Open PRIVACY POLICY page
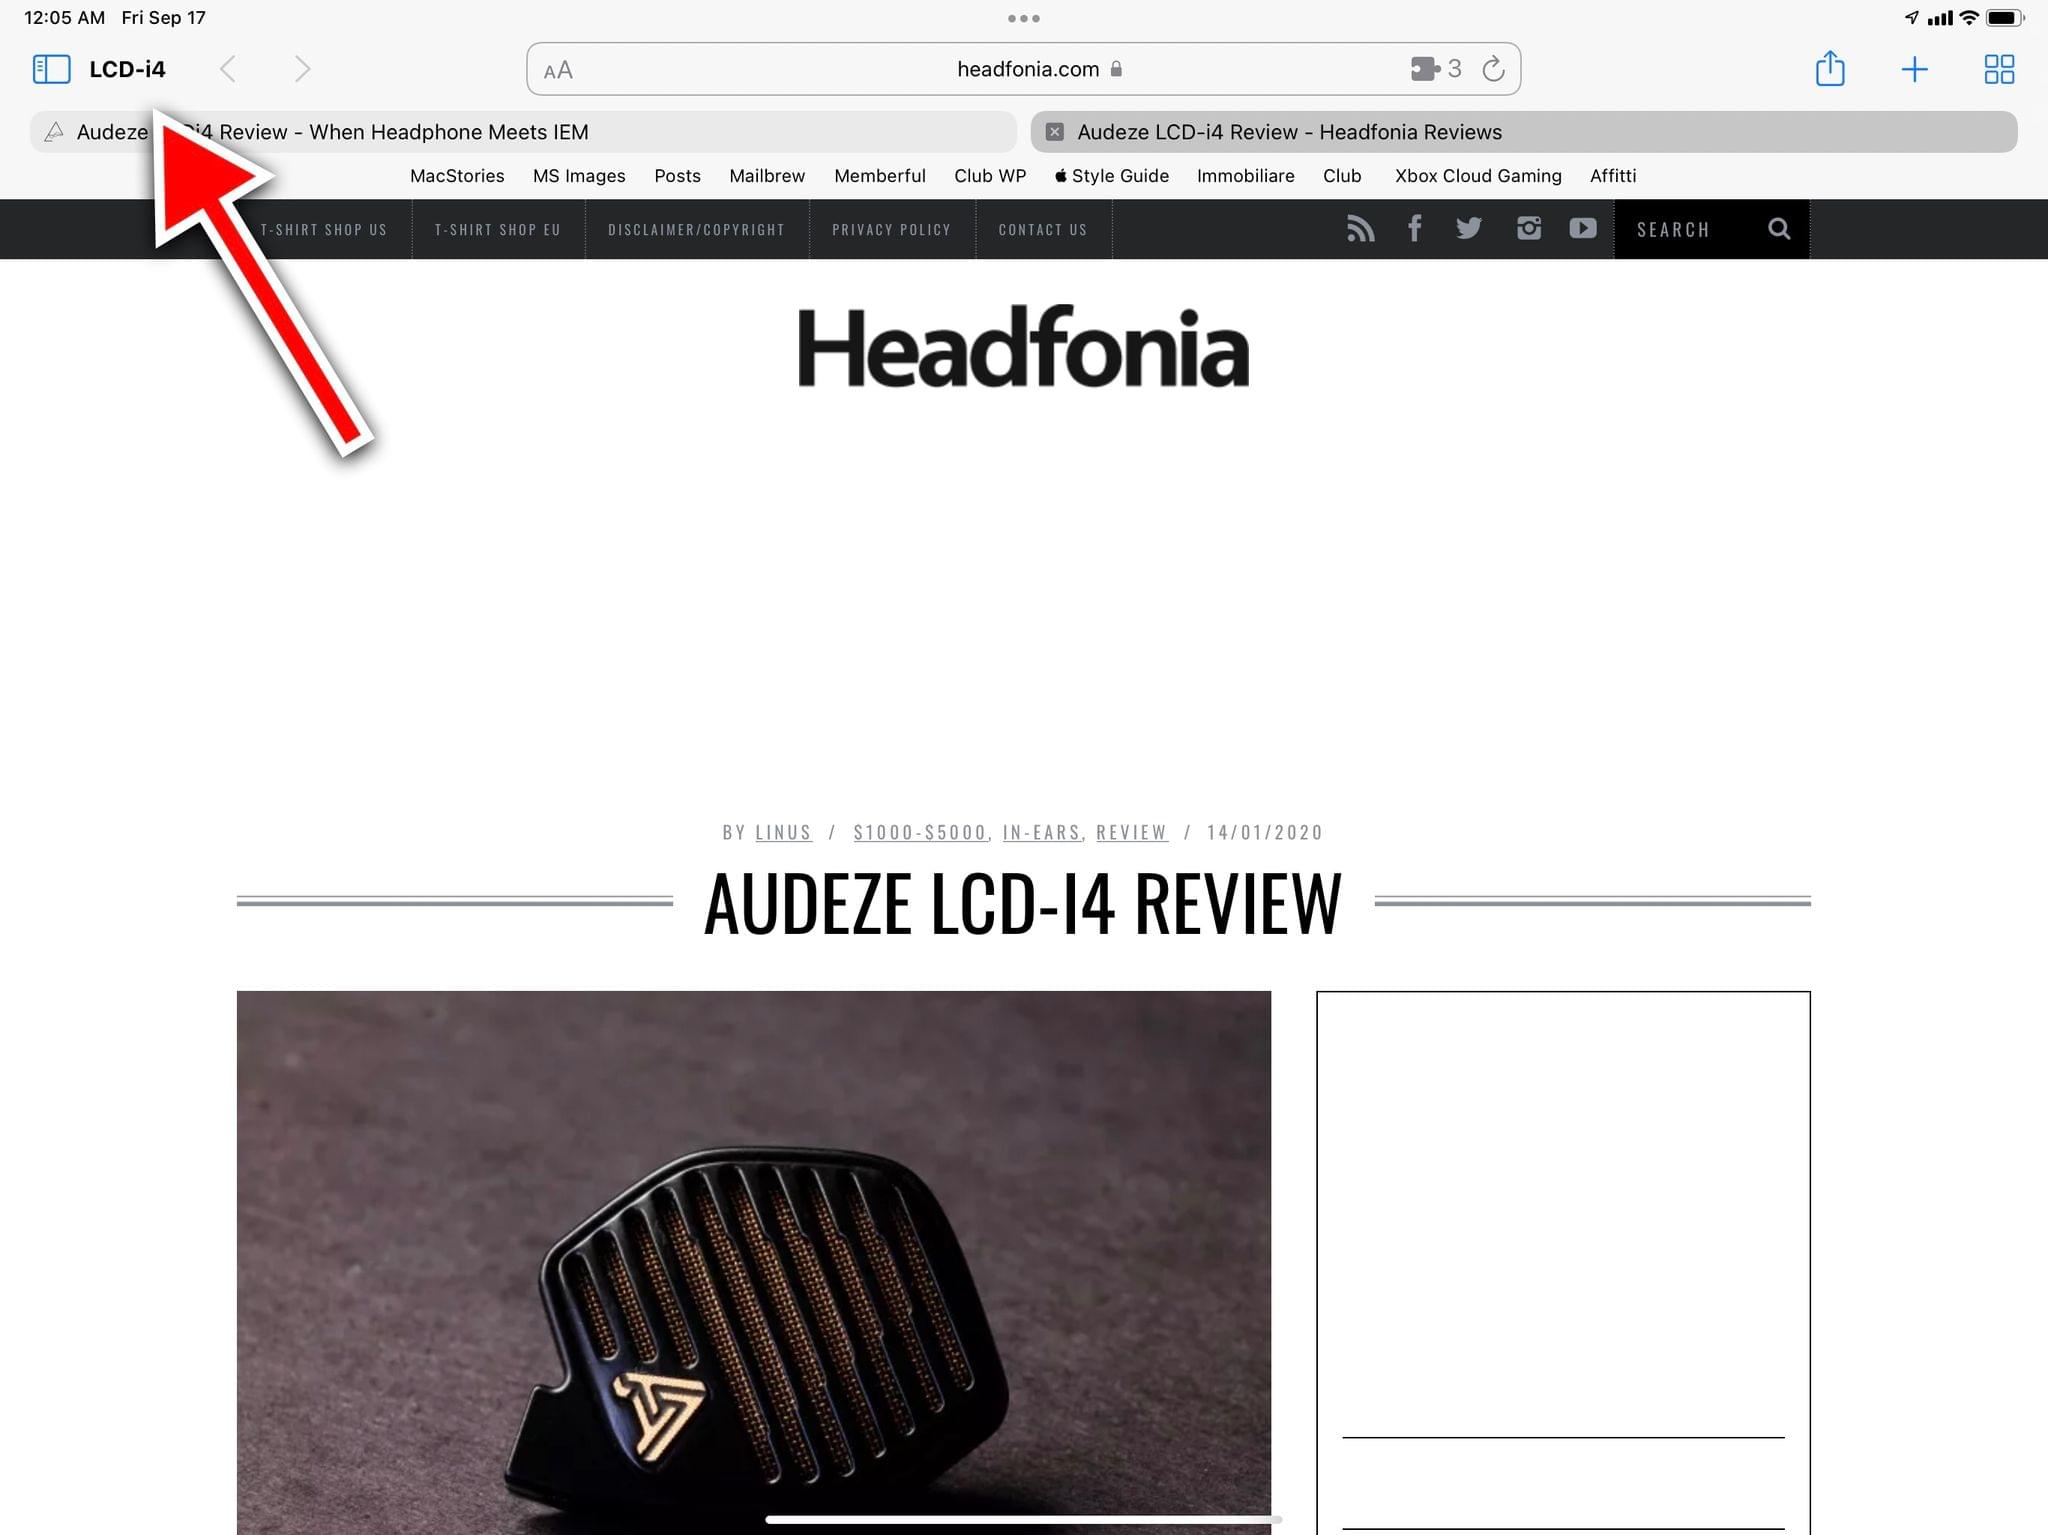Image resolution: width=2048 pixels, height=1535 pixels. coord(892,227)
